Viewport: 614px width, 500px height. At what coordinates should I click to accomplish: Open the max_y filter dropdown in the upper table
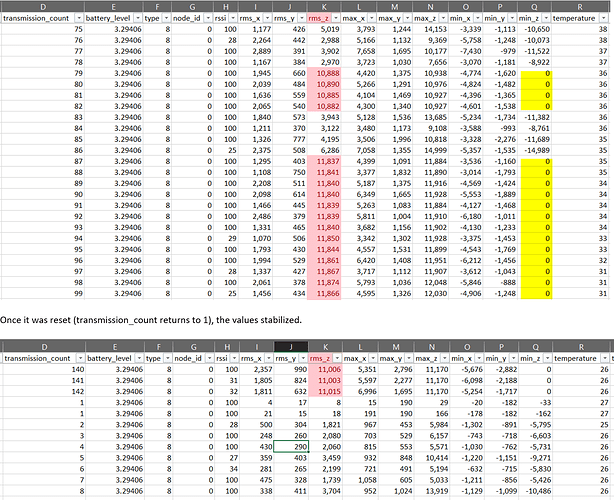[x=407, y=18]
